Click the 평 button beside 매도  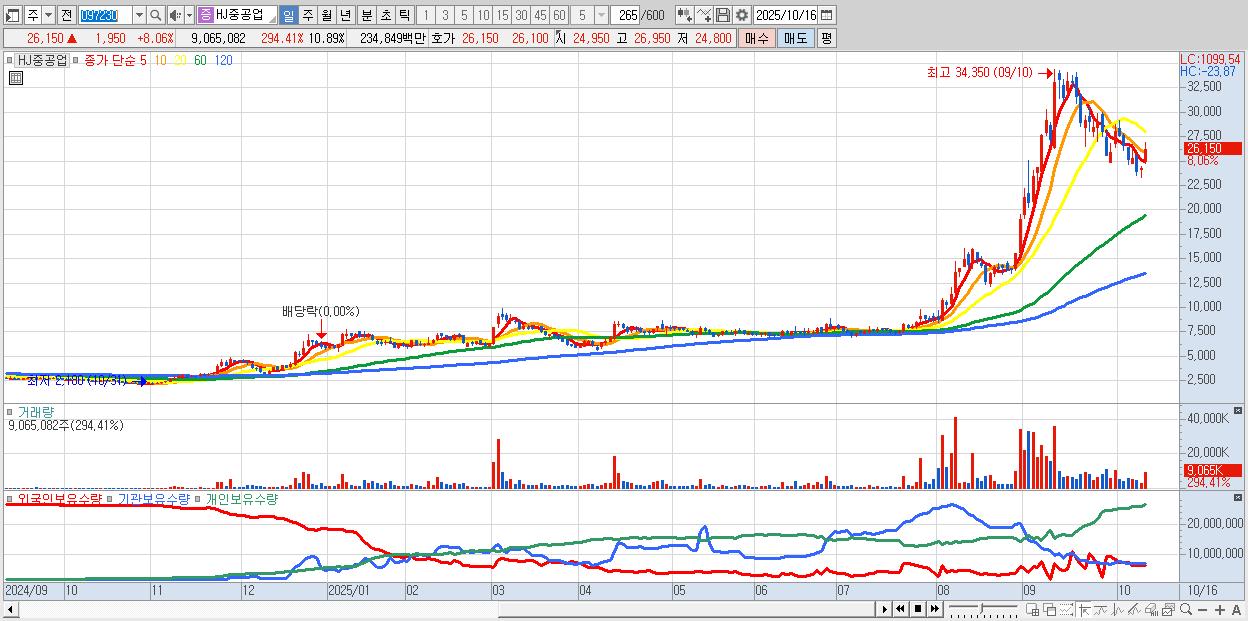tap(826, 38)
